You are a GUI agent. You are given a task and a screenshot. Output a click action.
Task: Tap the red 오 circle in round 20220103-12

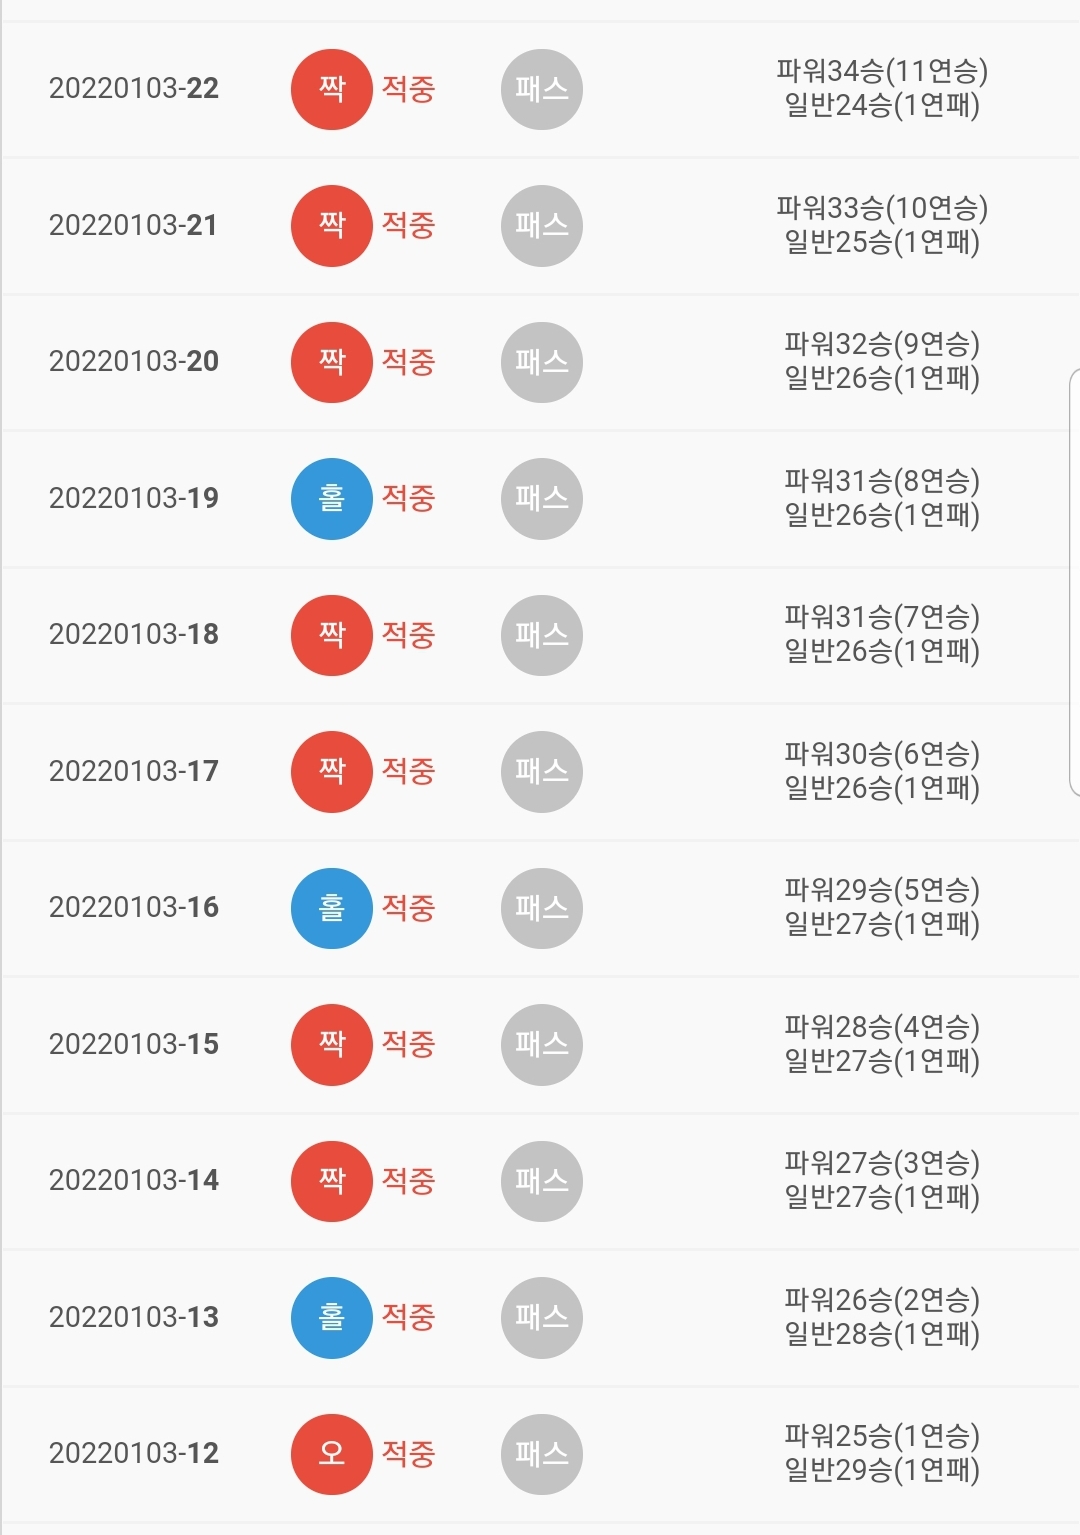(332, 1454)
